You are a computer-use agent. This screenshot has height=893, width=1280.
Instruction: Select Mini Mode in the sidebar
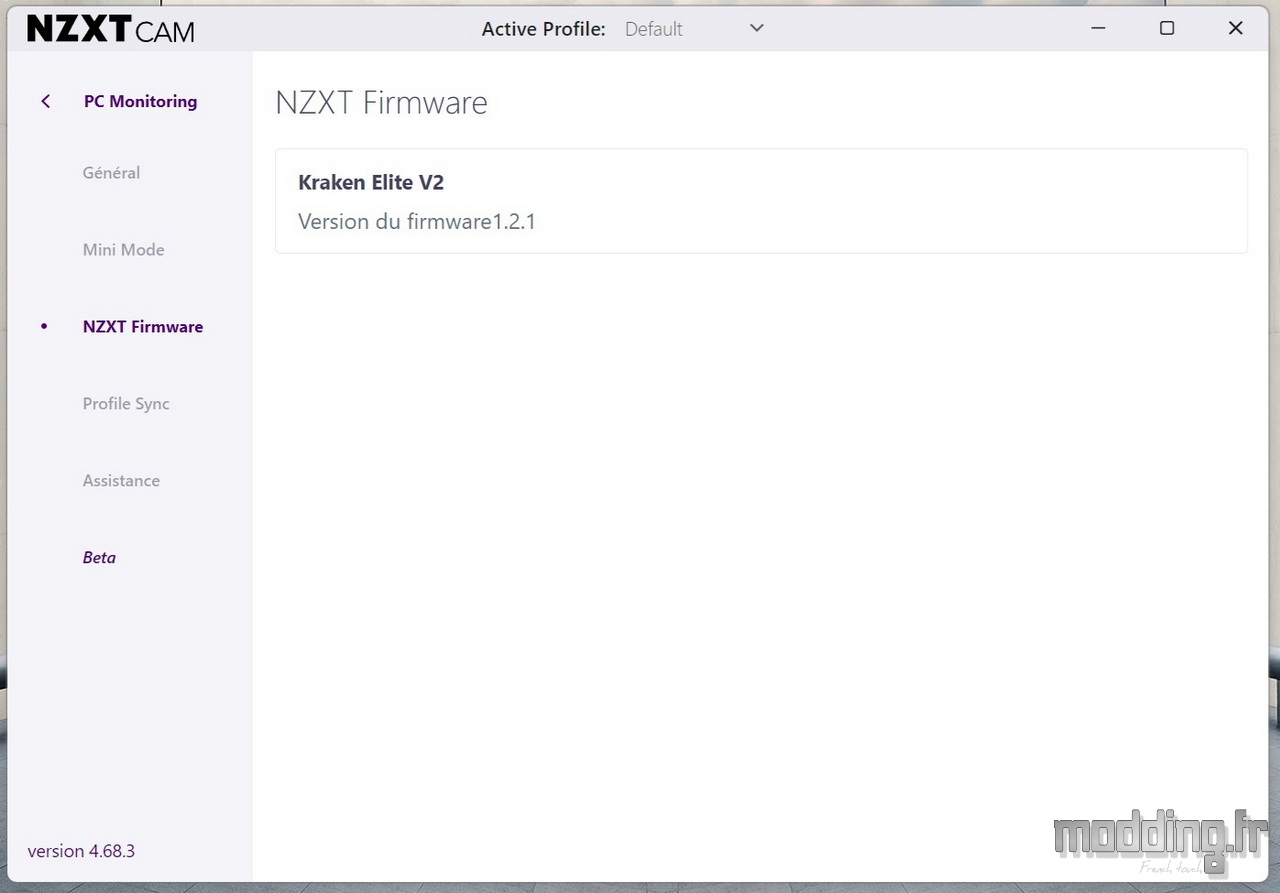tap(123, 250)
